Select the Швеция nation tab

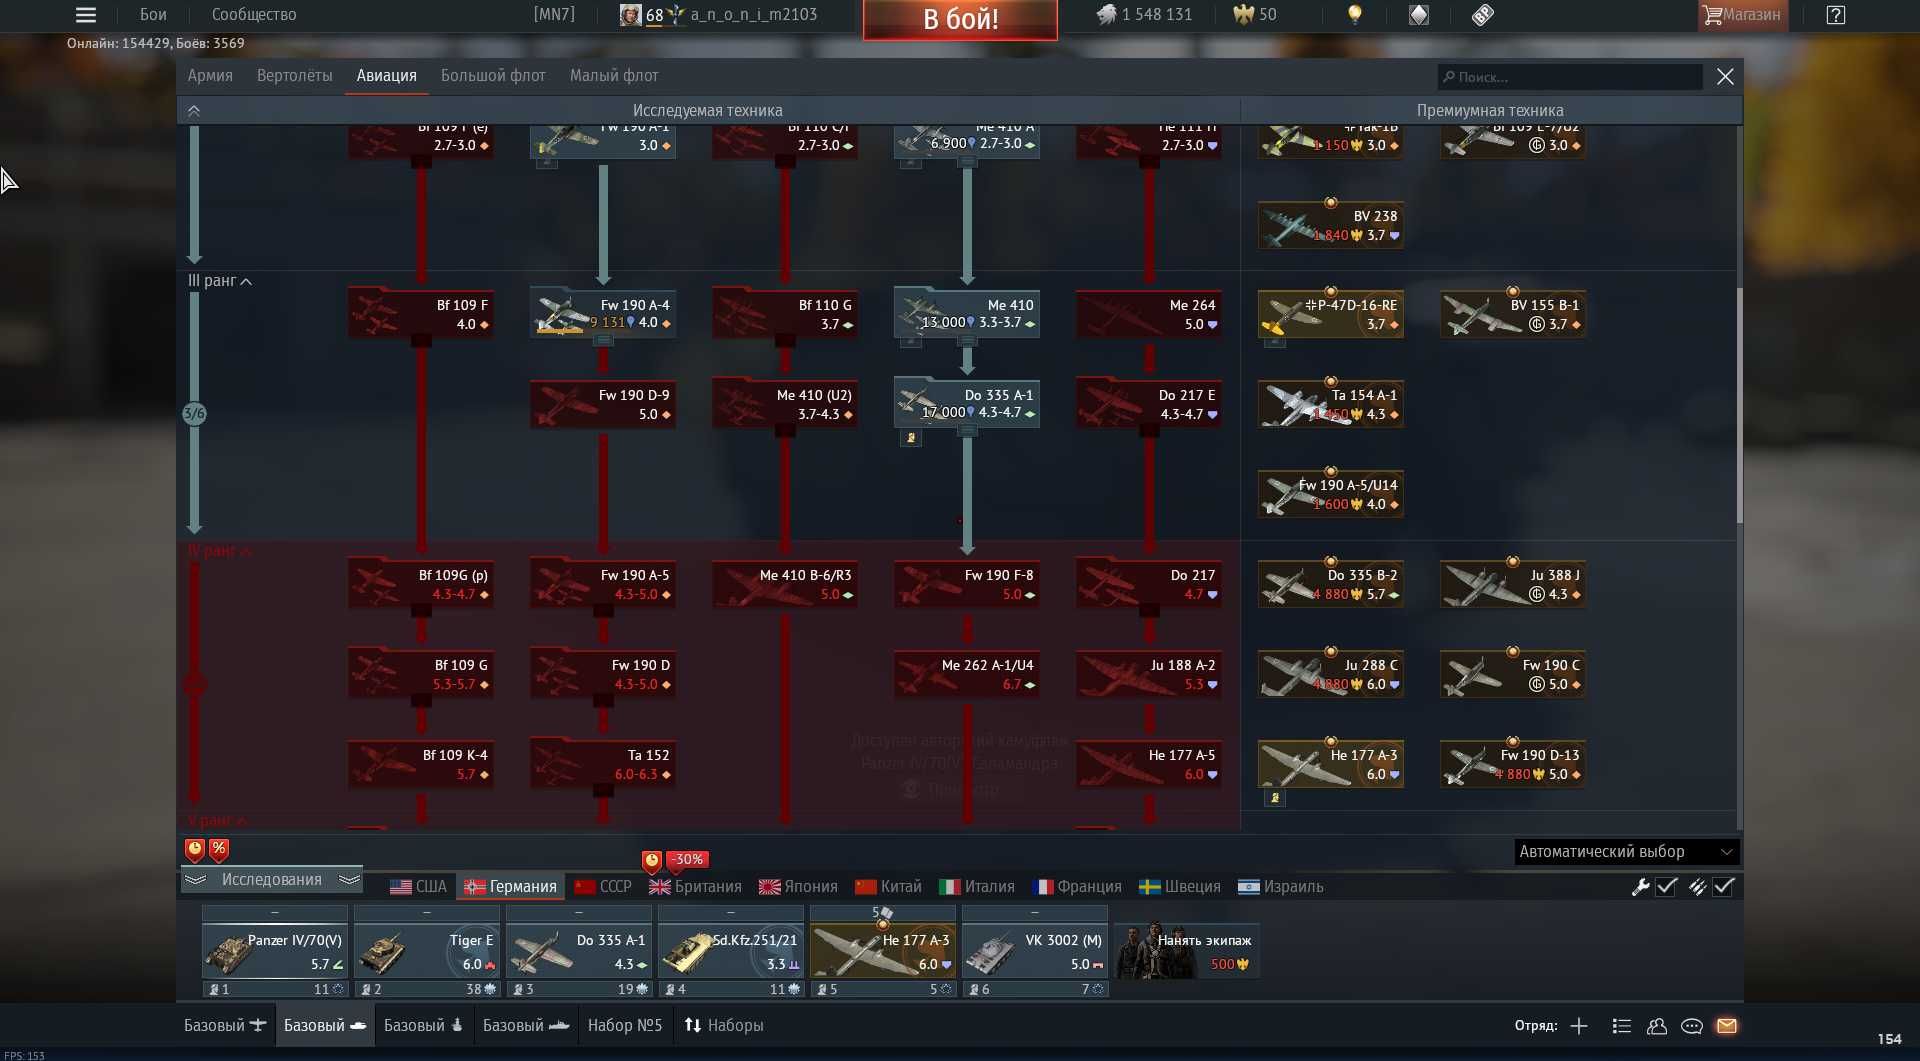[1180, 887]
